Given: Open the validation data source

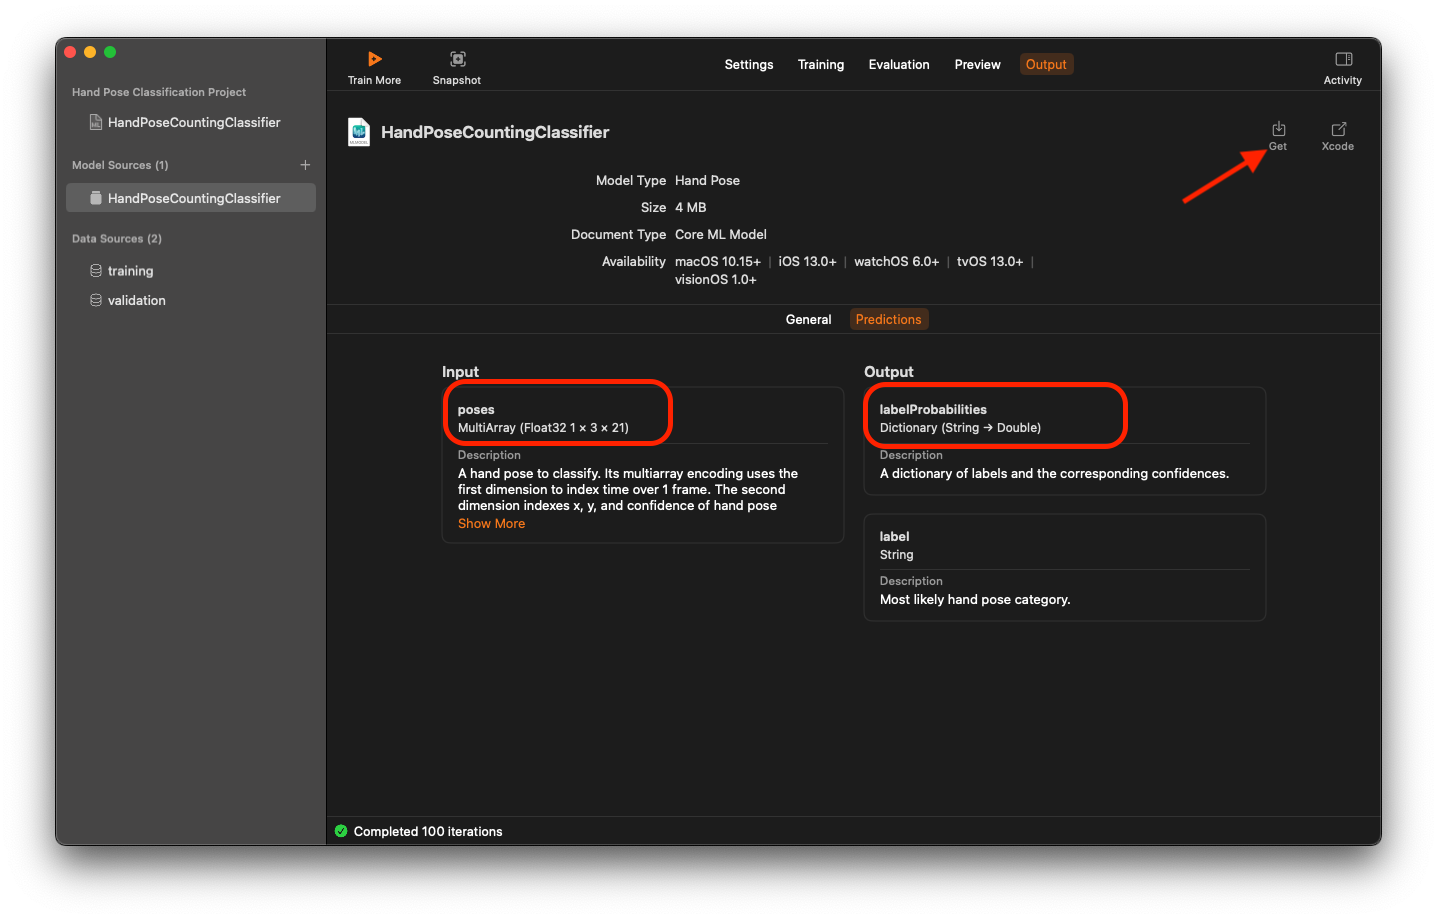Looking at the screenshot, I should [x=190, y=300].
